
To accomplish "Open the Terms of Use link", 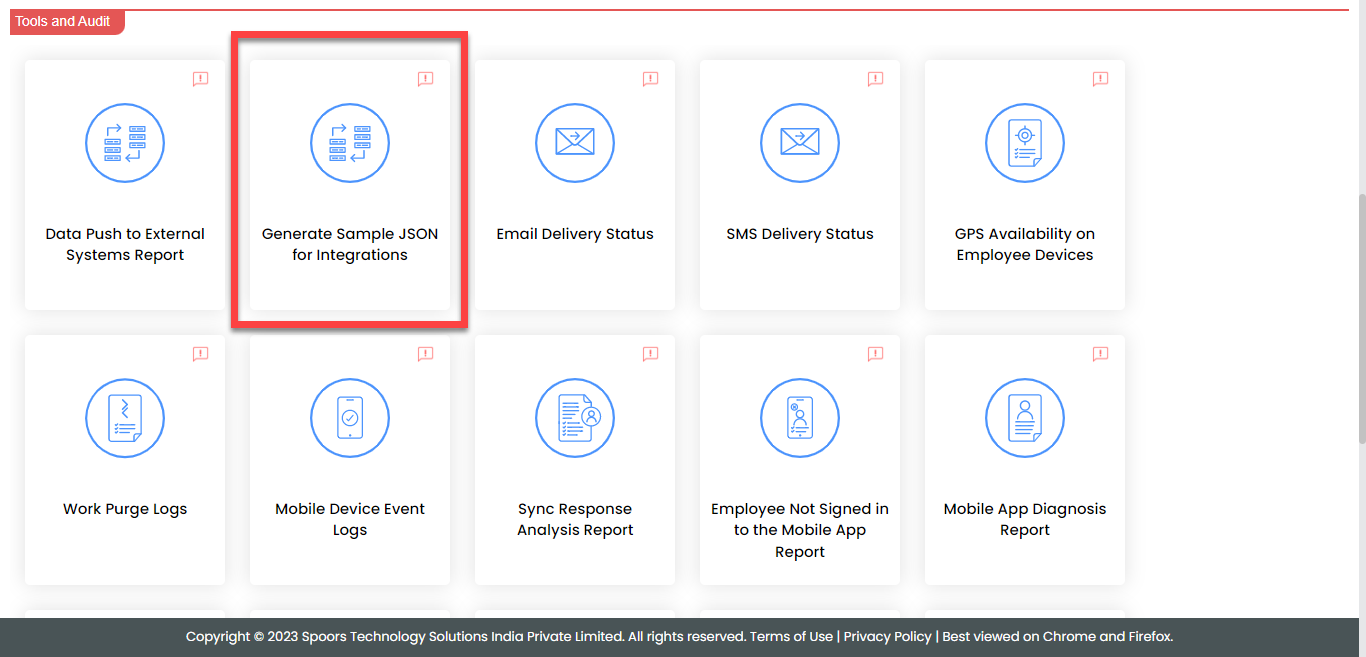I will coord(791,637).
